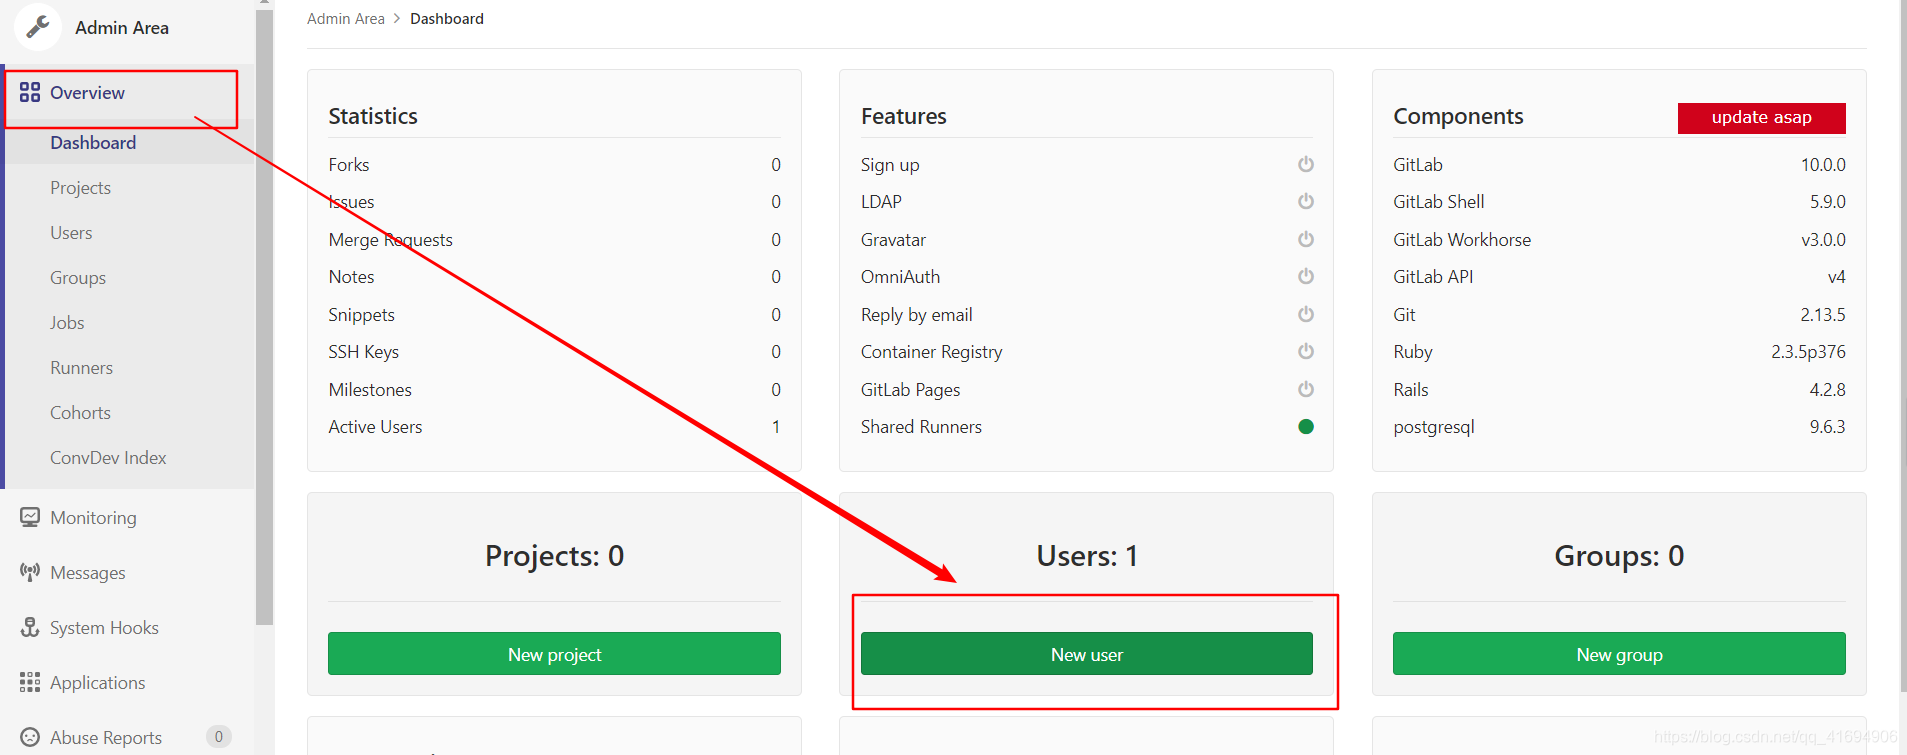Viewport: 1907px width, 755px height.
Task: Click the Rails 4.2.8 value
Action: (1828, 390)
